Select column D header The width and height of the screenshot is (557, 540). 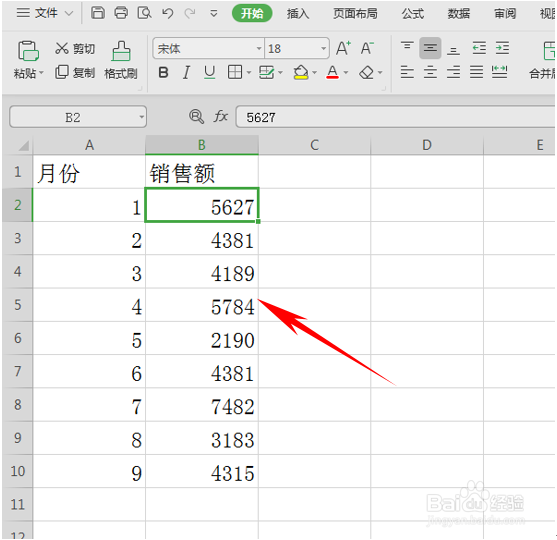(x=427, y=145)
